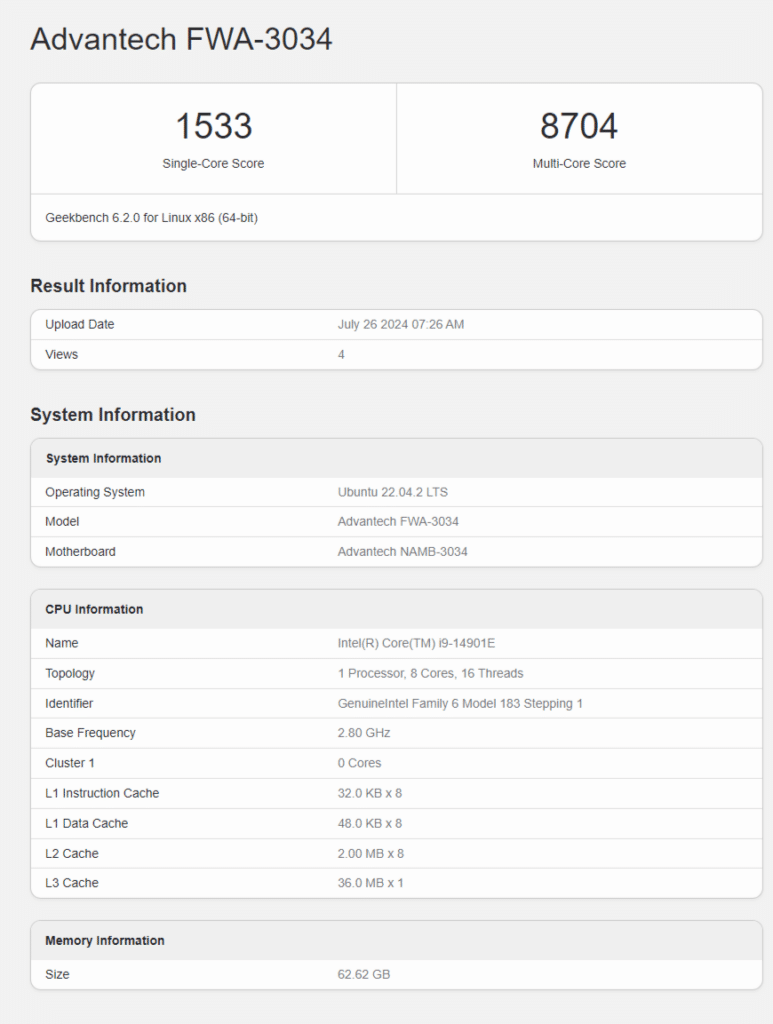Viewport: 773px width, 1024px height.
Task: Select the 1 Processor, 8 Cores, 16 Threads value
Action: [x=430, y=673]
